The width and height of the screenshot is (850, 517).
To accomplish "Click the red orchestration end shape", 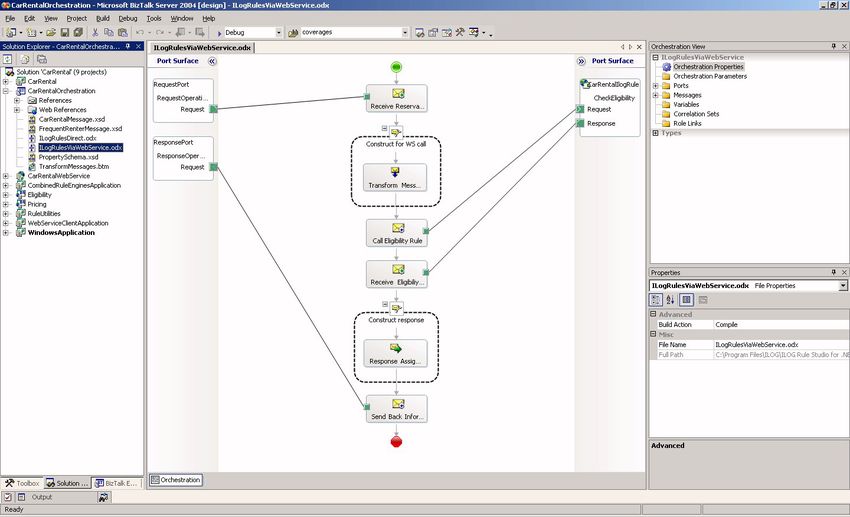I will click(396, 442).
